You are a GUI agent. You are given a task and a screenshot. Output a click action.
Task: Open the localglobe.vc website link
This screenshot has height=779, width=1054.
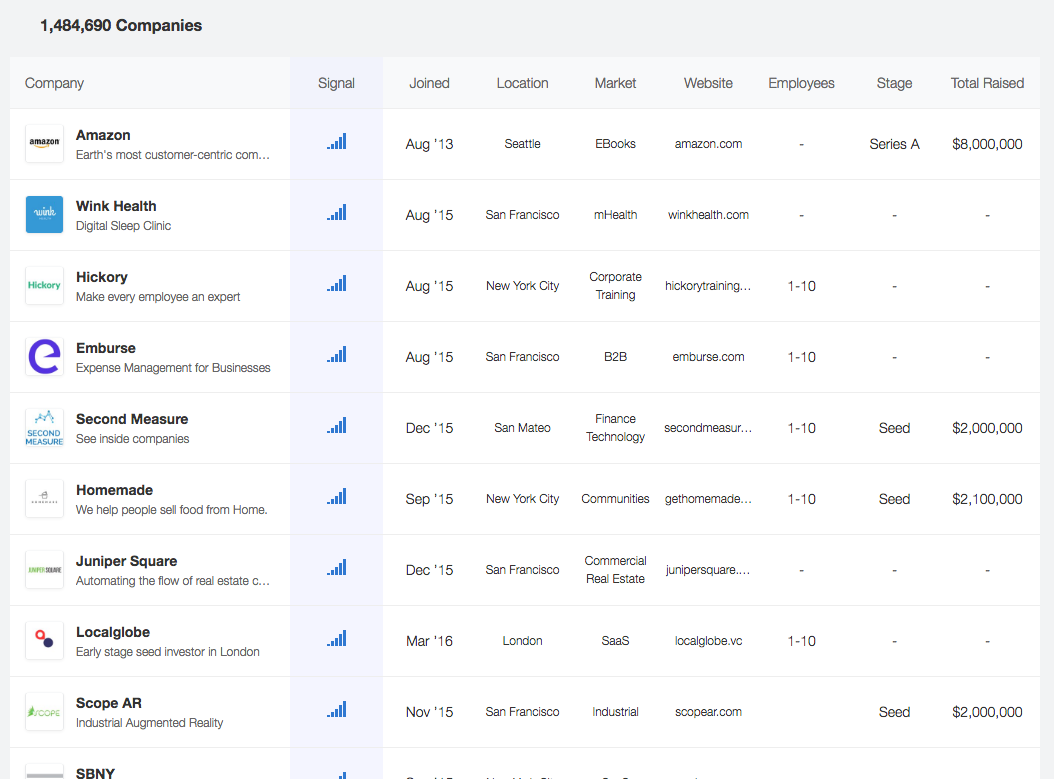(708, 641)
